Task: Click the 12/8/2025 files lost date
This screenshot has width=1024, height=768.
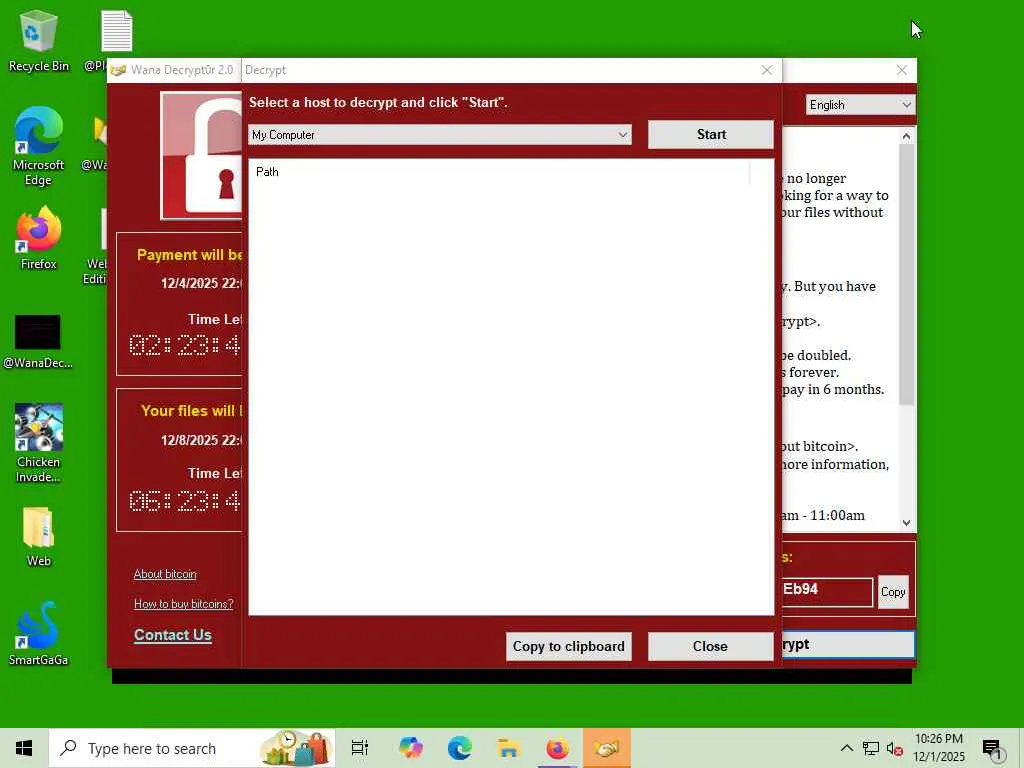Action: click(201, 440)
